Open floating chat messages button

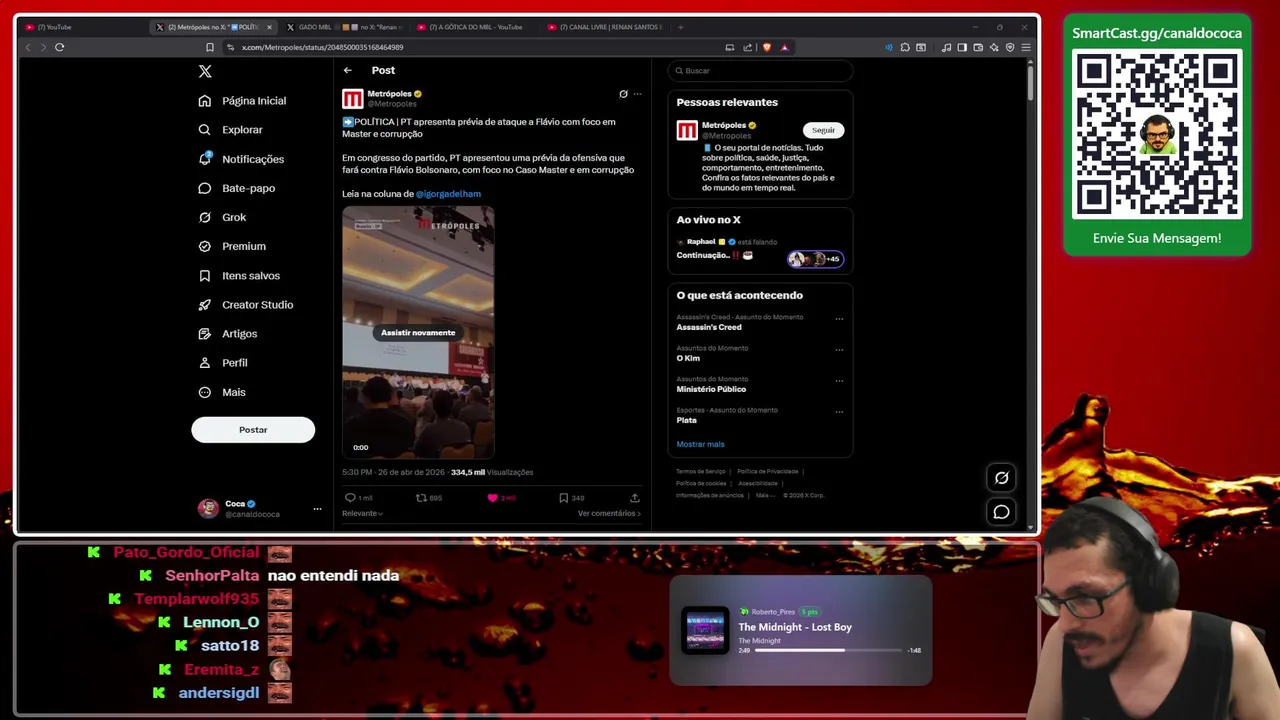click(1001, 512)
